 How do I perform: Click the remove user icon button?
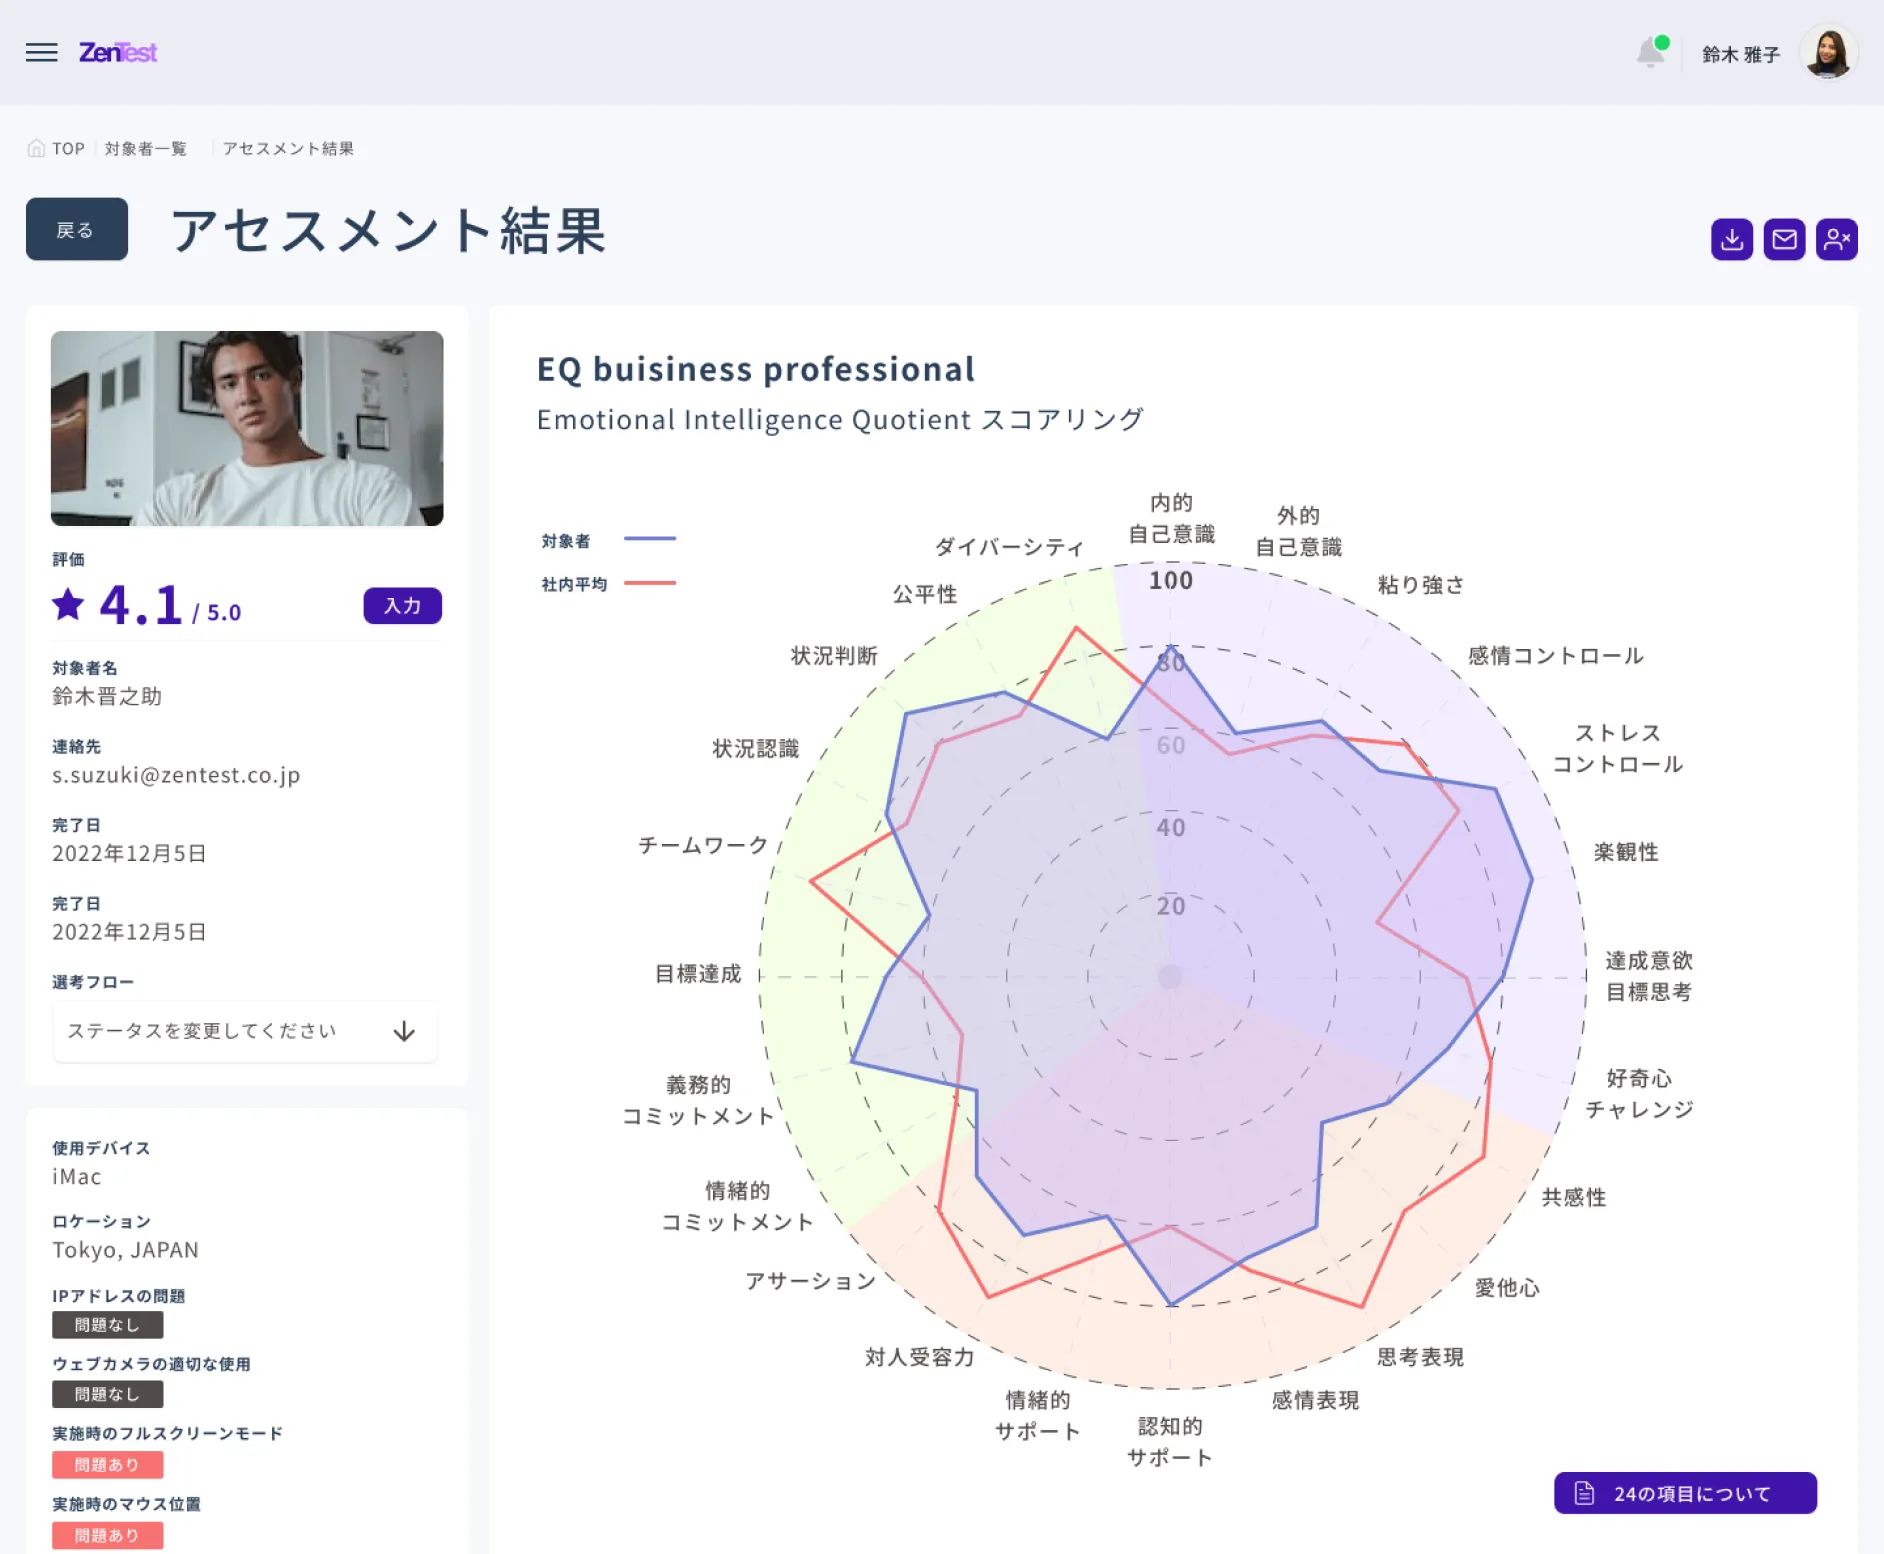pyautogui.click(x=1837, y=239)
